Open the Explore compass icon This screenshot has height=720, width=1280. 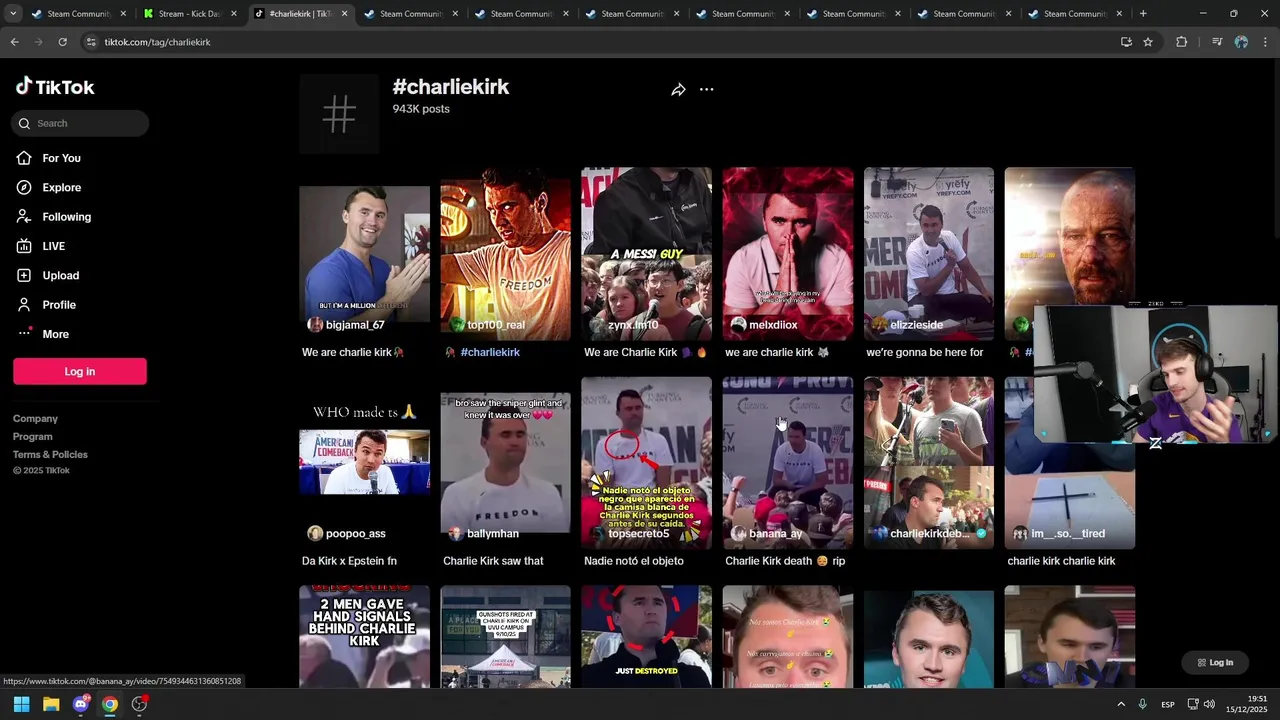(24, 187)
